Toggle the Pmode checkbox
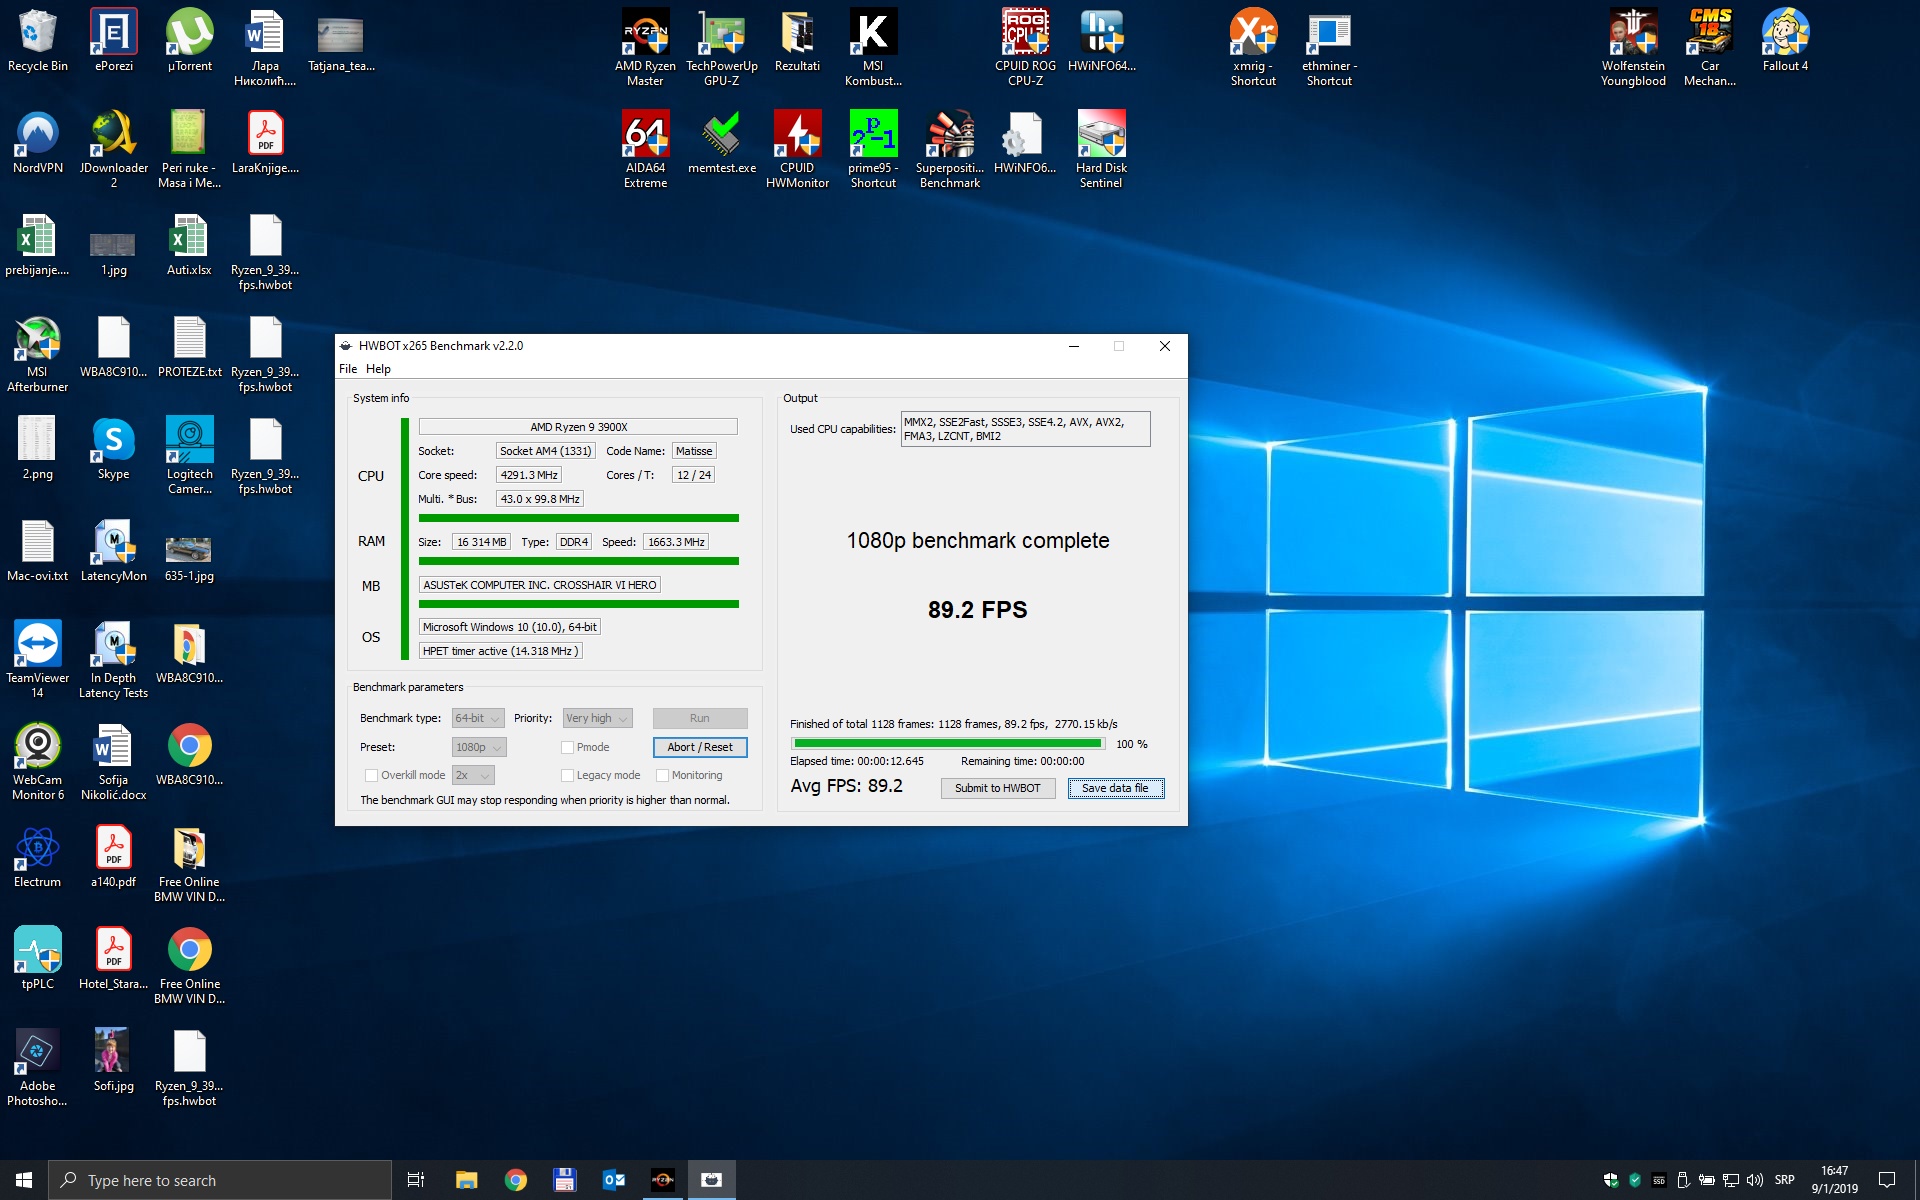This screenshot has height=1200, width=1920. pos(567,747)
